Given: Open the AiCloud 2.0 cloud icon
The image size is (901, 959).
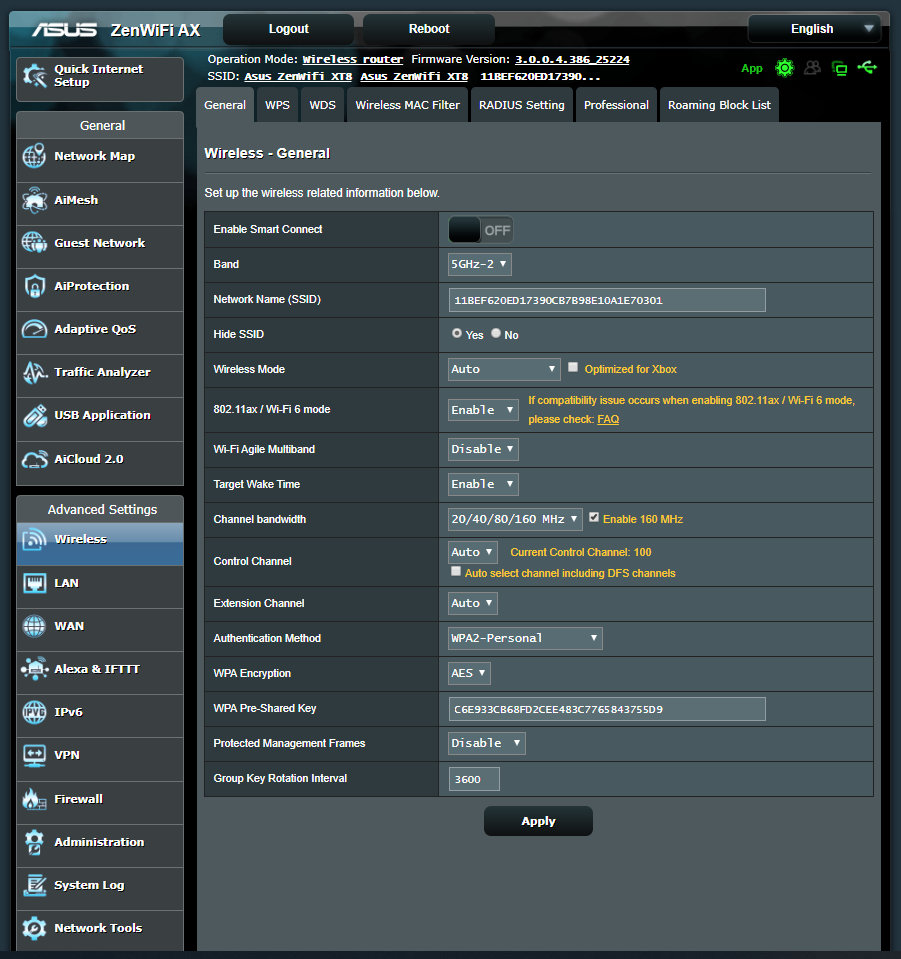Looking at the screenshot, I should coord(34,459).
